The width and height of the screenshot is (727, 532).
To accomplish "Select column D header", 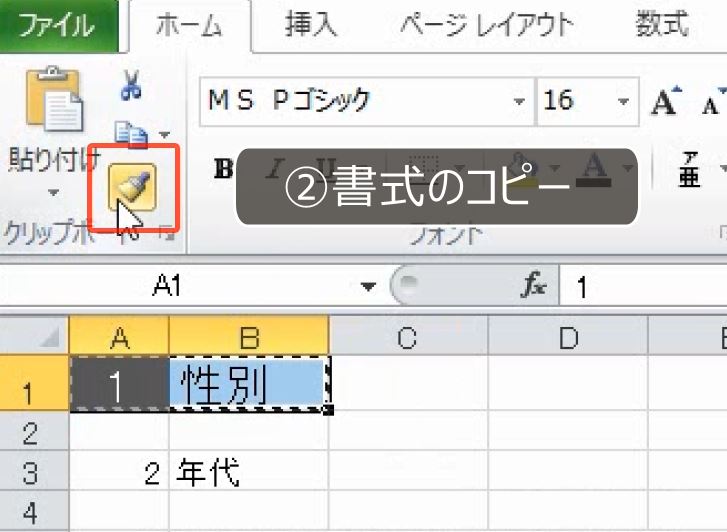I will (568, 337).
